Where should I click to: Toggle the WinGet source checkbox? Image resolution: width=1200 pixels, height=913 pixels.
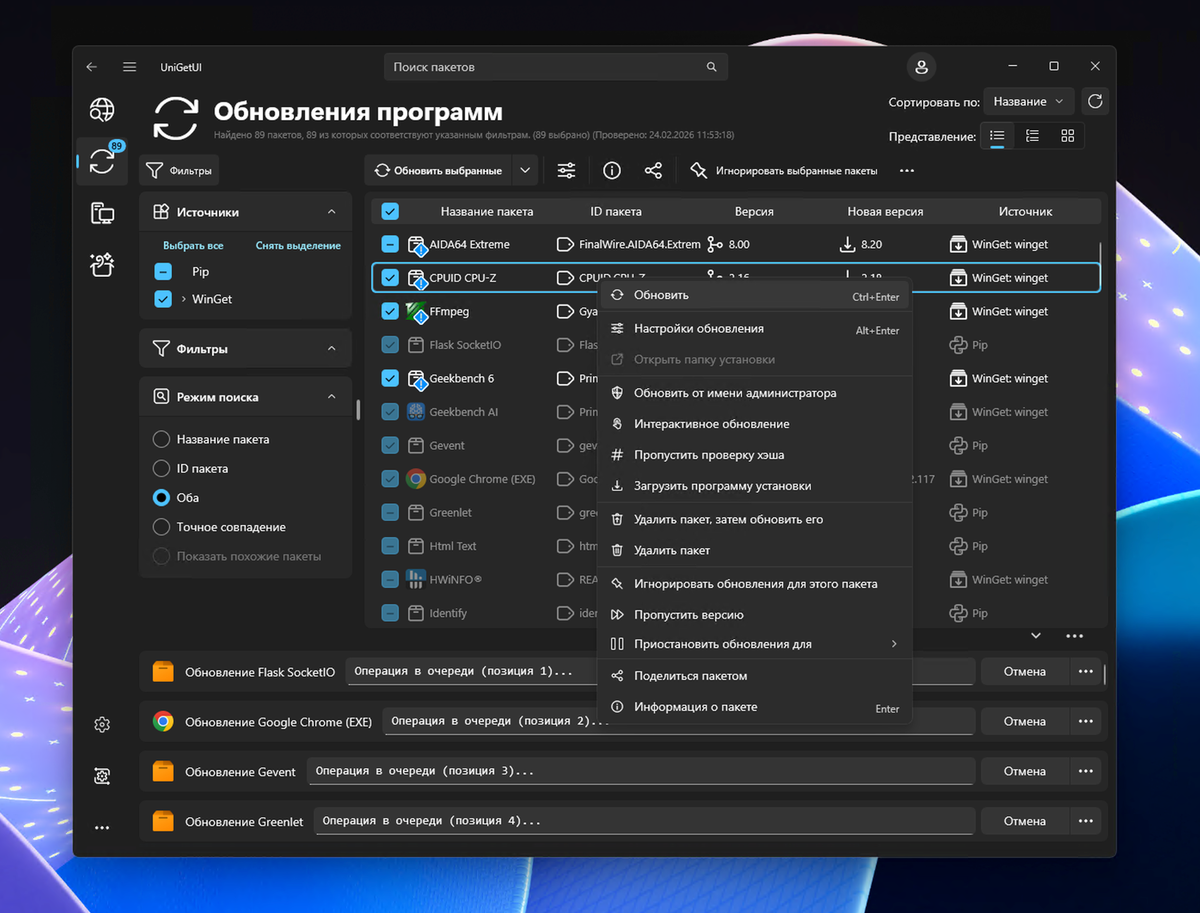[x=163, y=299]
